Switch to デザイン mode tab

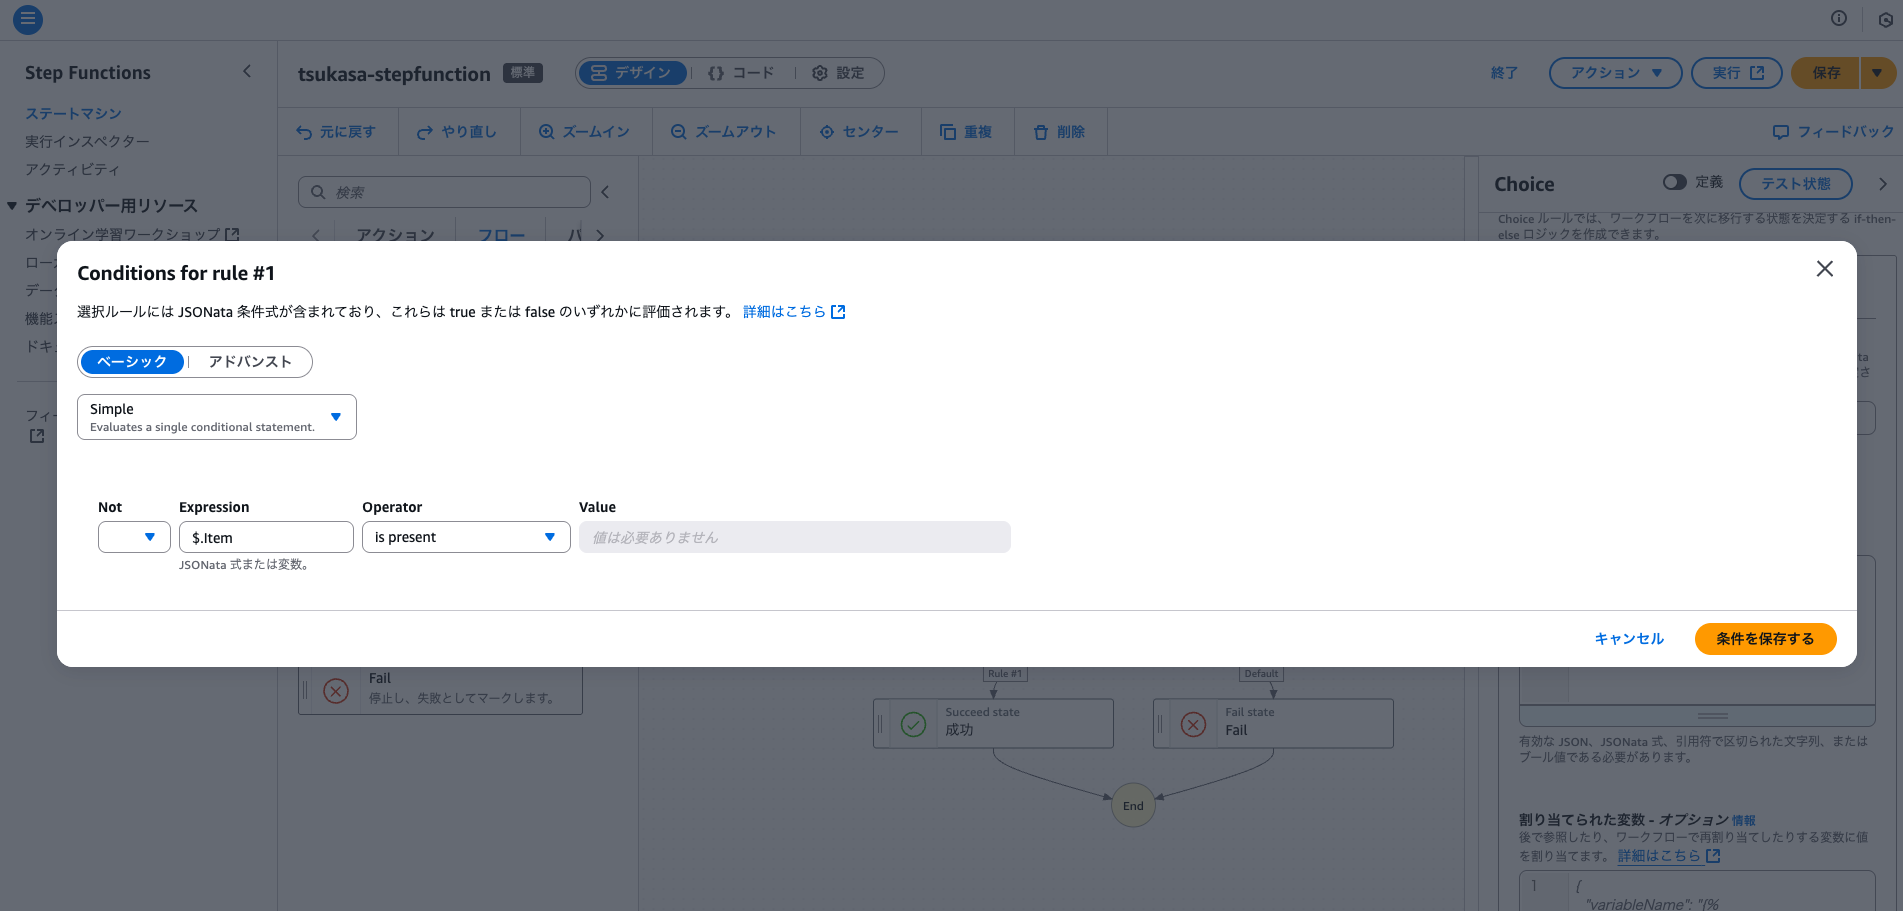coord(633,73)
